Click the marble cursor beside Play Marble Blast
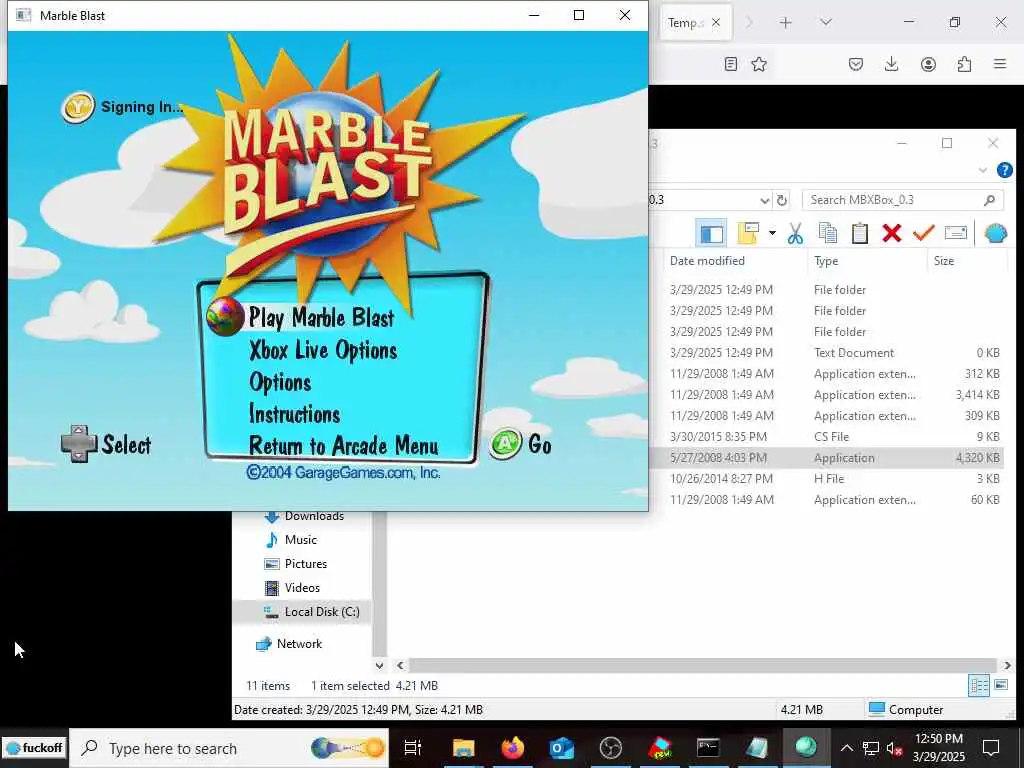 pos(225,316)
